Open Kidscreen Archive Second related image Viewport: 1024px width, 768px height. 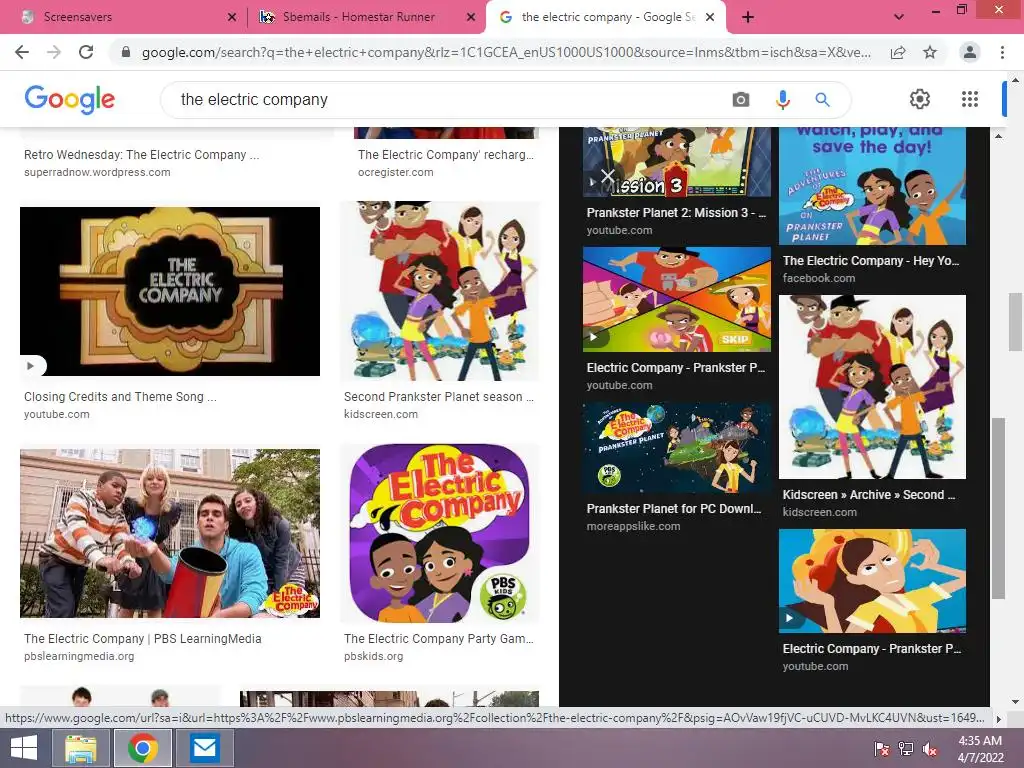(x=872, y=387)
